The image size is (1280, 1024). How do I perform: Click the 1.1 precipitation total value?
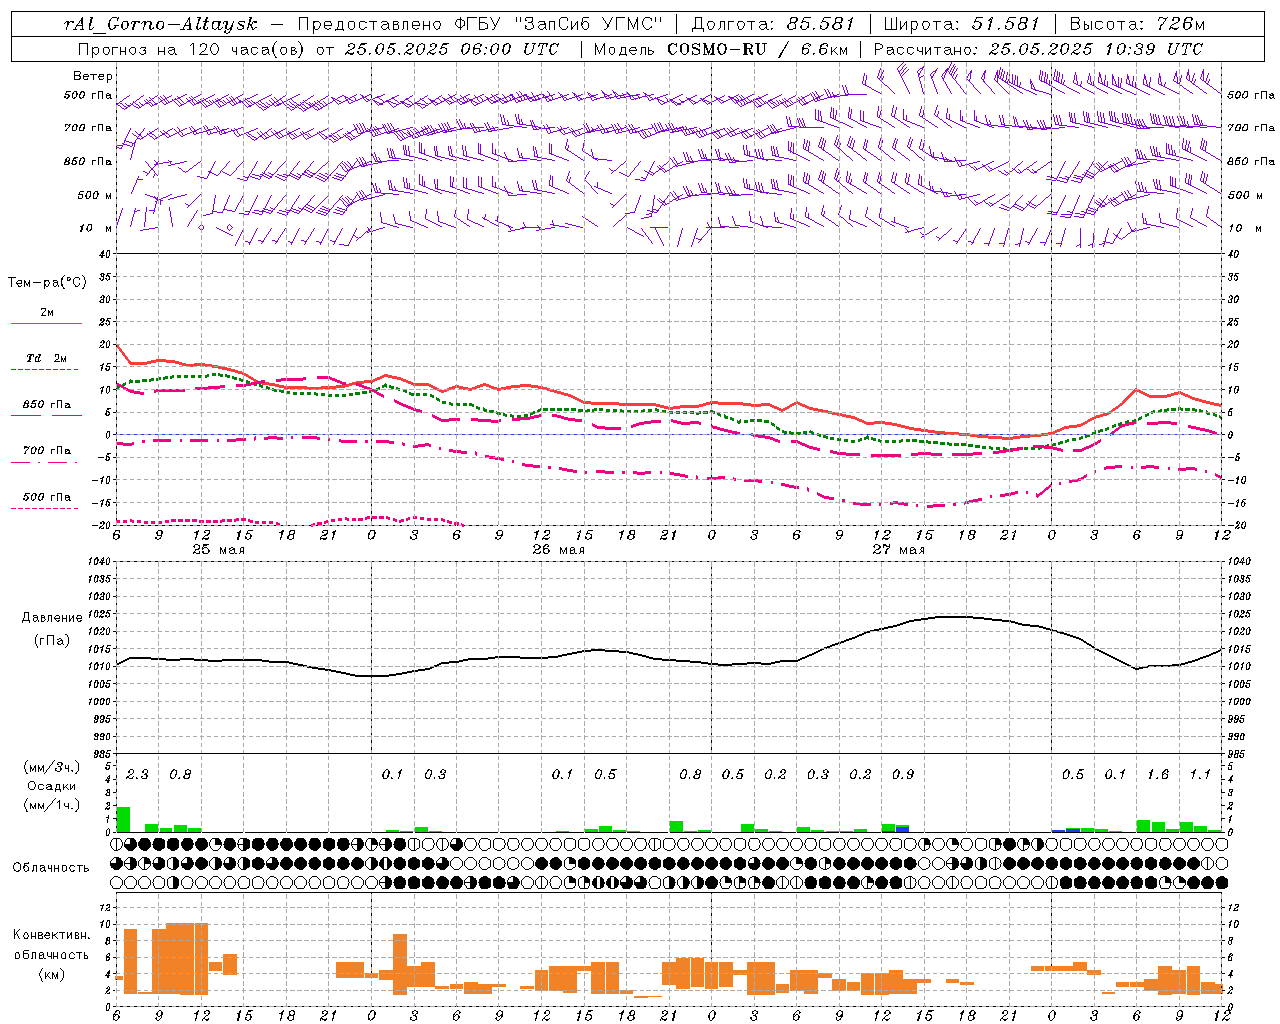click(1200, 775)
